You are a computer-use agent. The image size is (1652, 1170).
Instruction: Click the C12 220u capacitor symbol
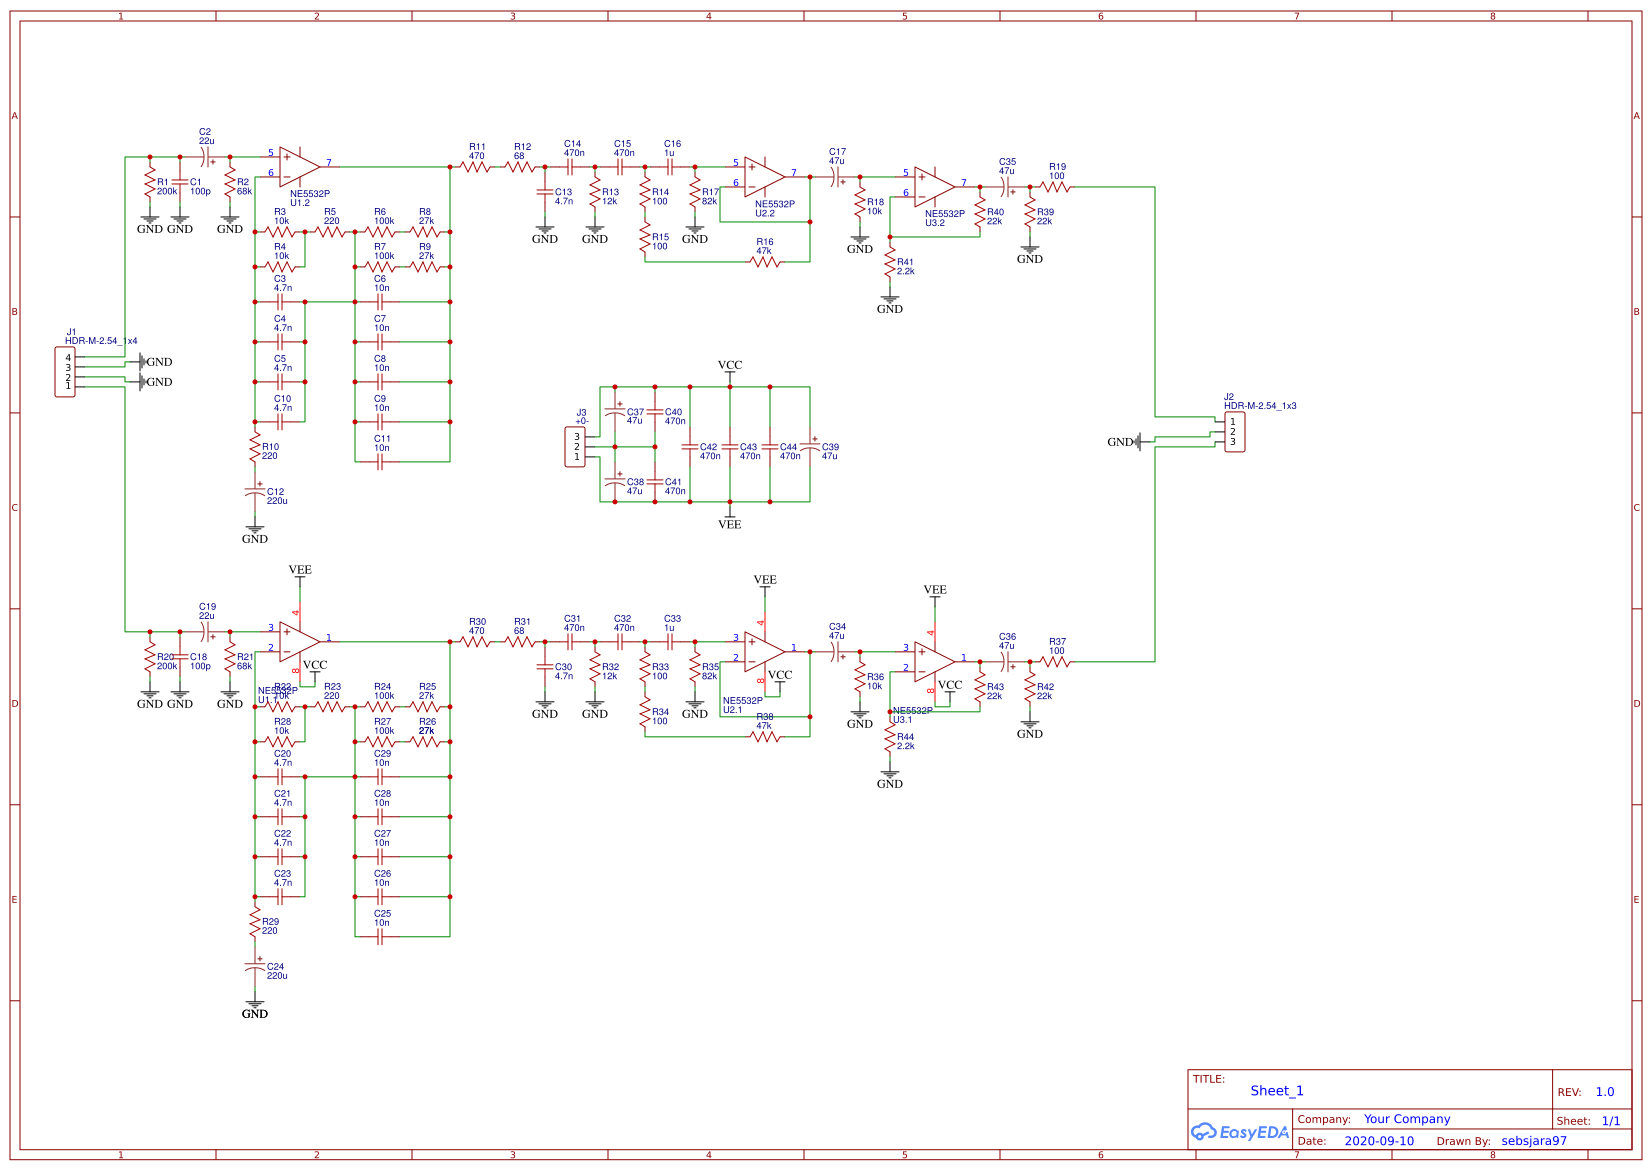tap(255, 493)
